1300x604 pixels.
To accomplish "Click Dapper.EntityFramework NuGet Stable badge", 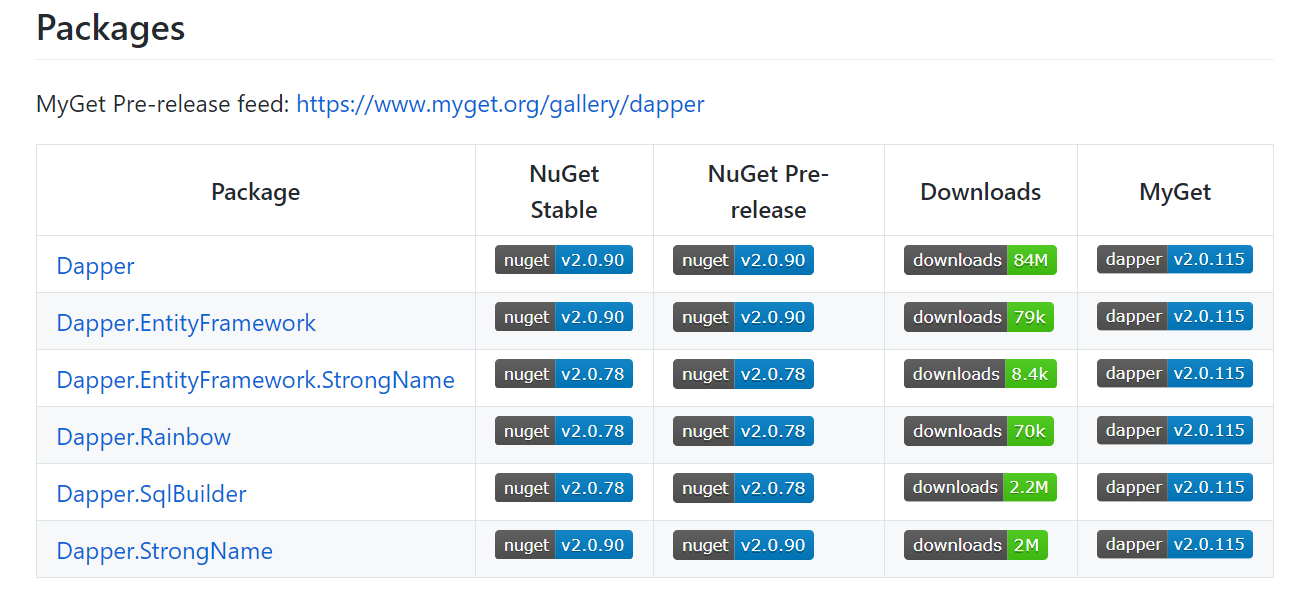I will pyautogui.click(x=564, y=317).
